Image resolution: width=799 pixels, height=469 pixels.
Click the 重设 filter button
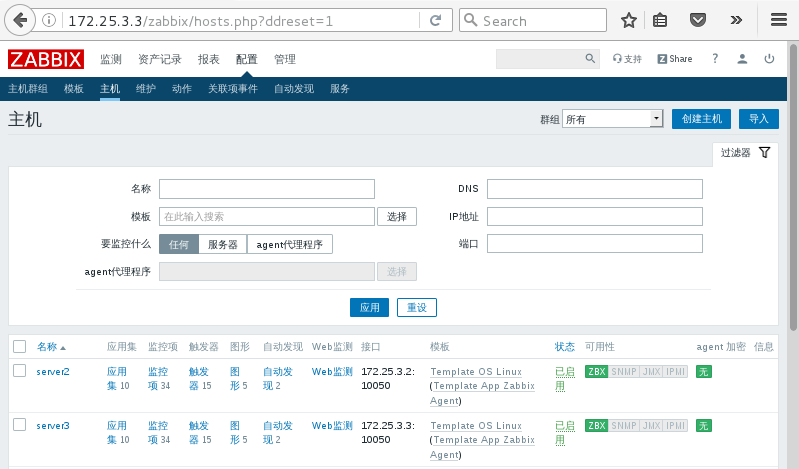[417, 307]
